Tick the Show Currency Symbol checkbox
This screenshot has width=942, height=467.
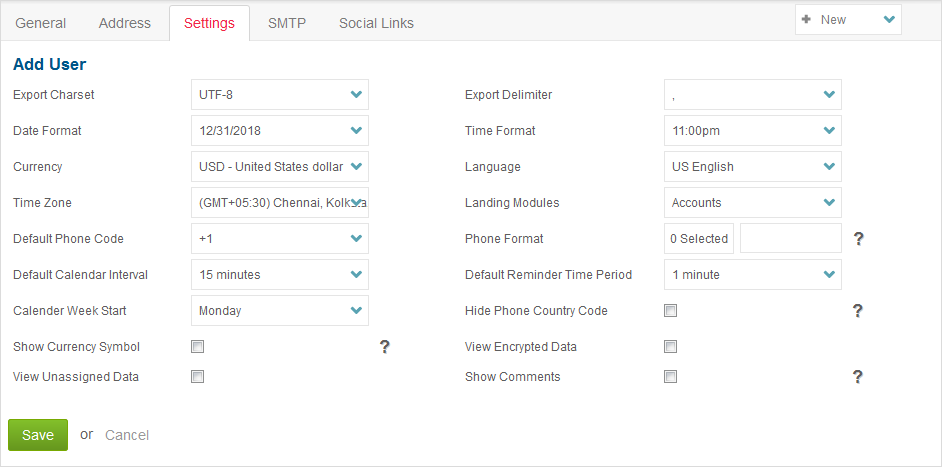pos(198,347)
